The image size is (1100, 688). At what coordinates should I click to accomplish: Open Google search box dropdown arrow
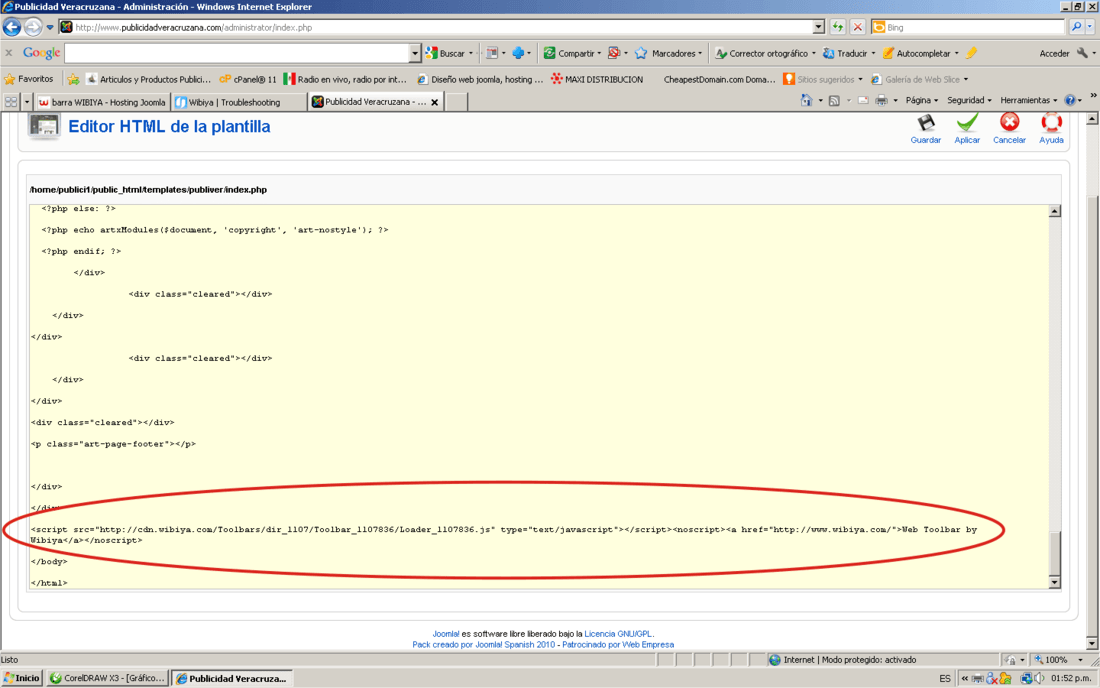415,53
